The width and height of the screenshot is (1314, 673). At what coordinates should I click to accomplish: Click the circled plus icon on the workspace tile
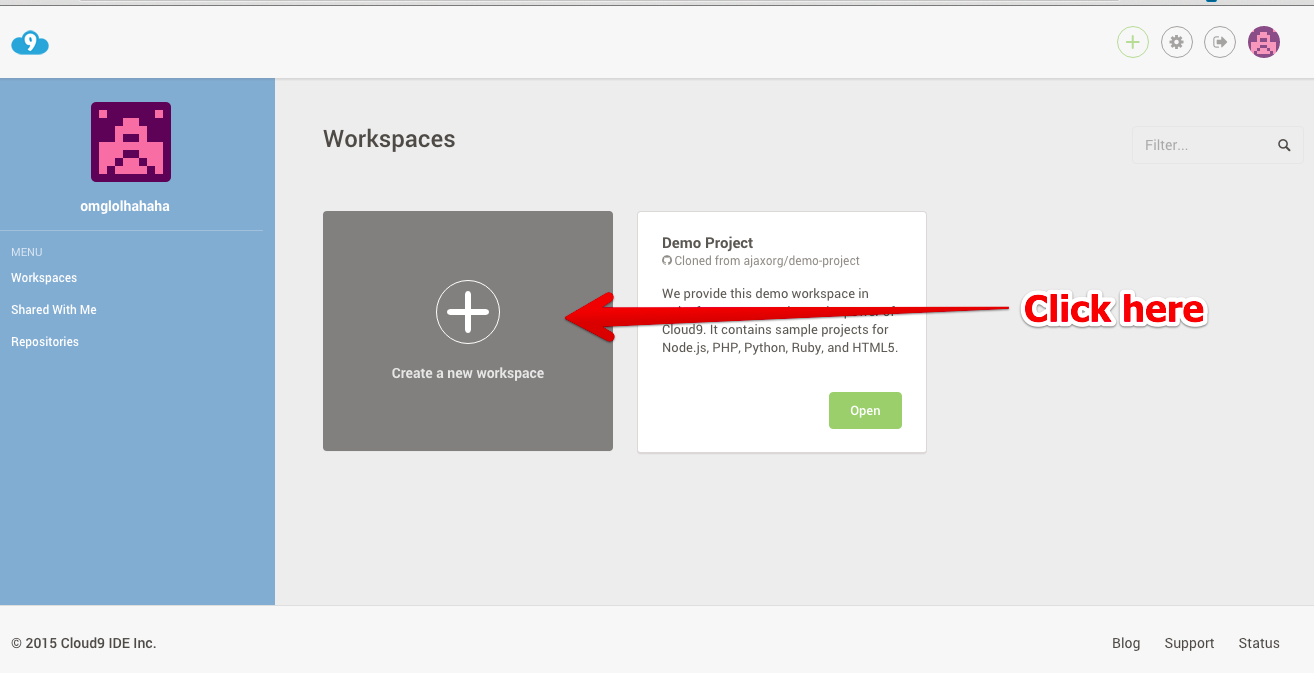468,313
